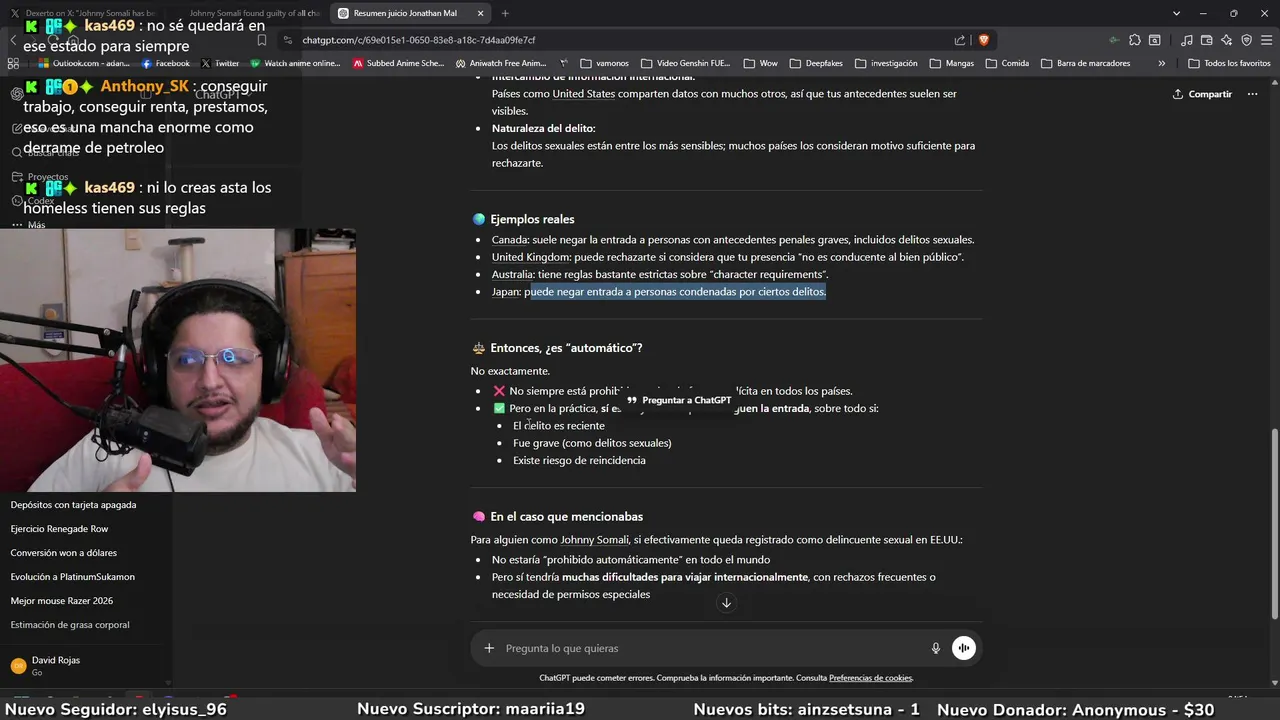This screenshot has width=1280, height=720.
Task: Click the browser address bar URL
Action: point(418,40)
